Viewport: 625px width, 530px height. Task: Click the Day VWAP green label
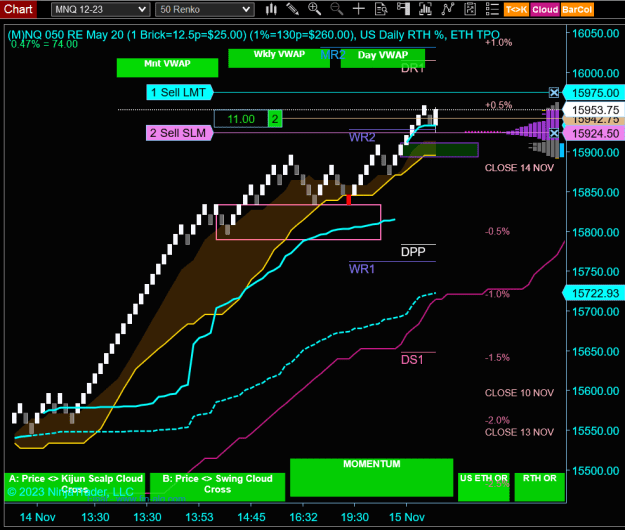click(x=383, y=58)
